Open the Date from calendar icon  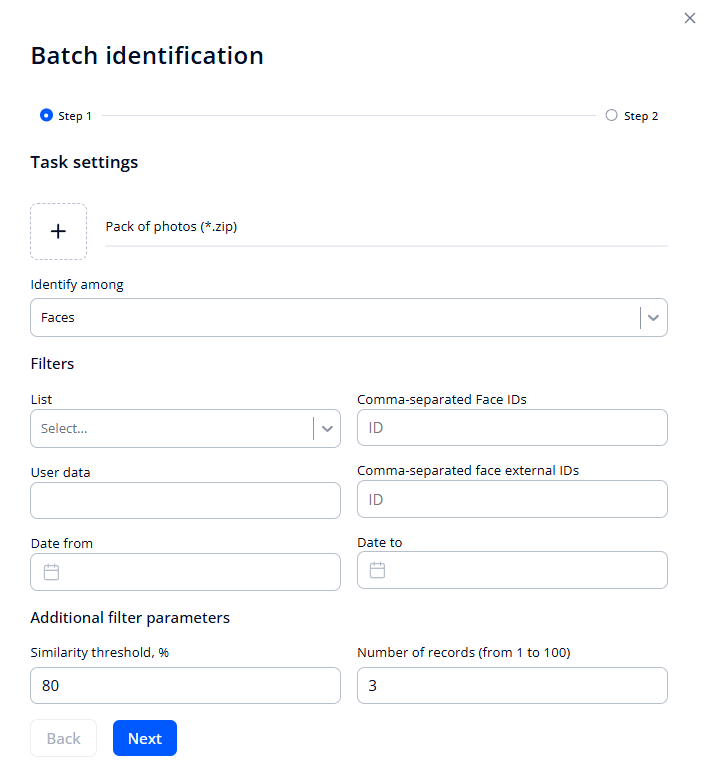[x=52, y=572]
